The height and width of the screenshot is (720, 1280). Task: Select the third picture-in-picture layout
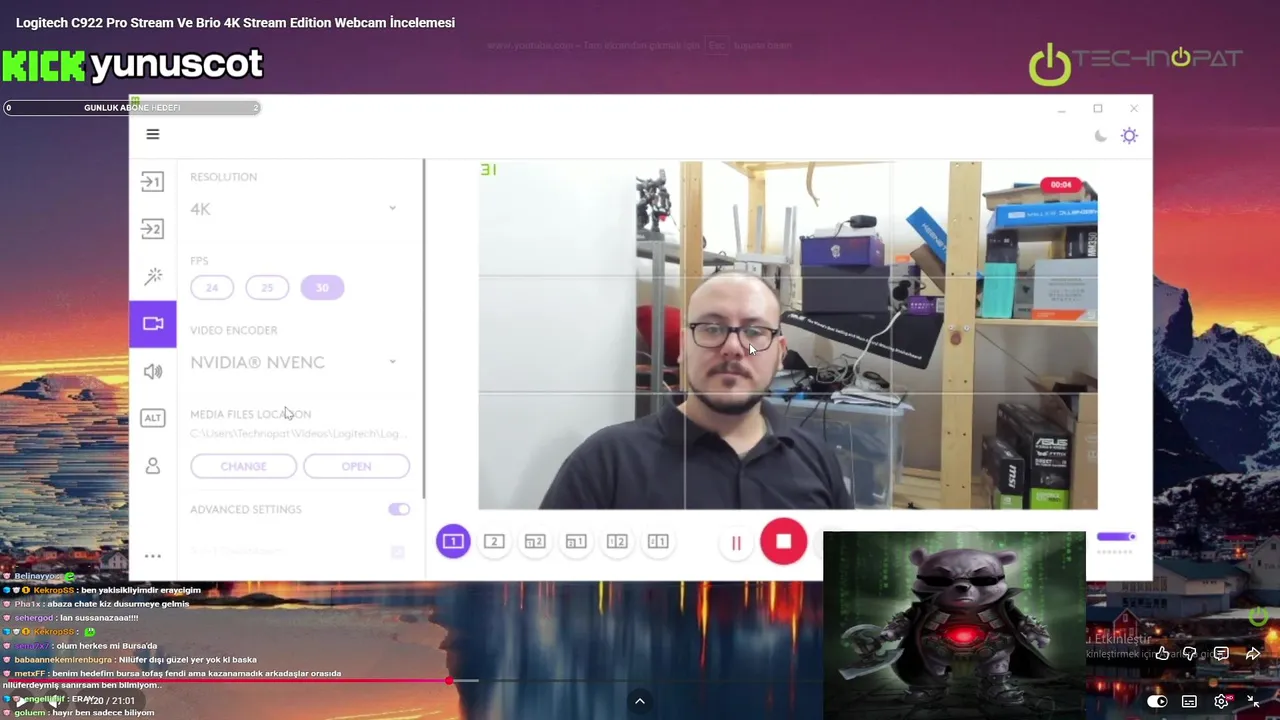(535, 541)
